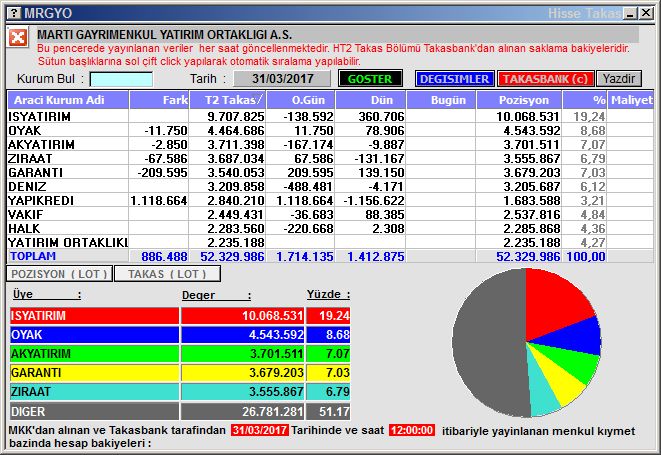Click total Fark value 886.488
Image resolution: width=661 pixels, height=455 pixels.
[x=164, y=256]
